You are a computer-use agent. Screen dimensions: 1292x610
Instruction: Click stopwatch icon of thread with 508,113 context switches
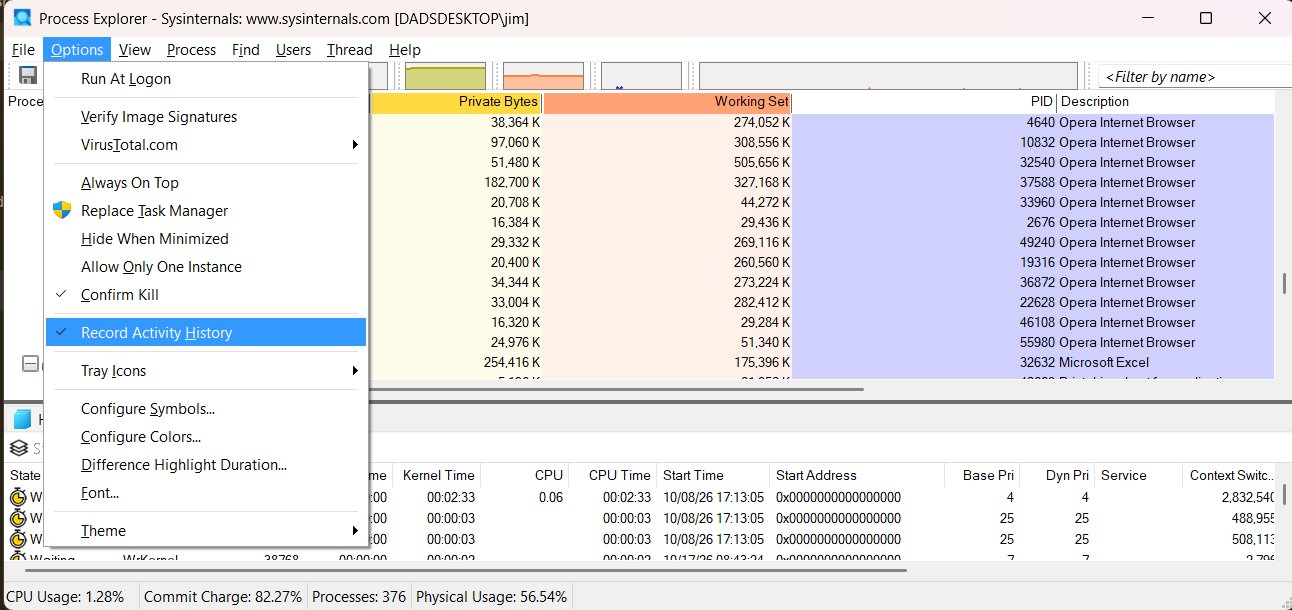[x=19, y=539]
